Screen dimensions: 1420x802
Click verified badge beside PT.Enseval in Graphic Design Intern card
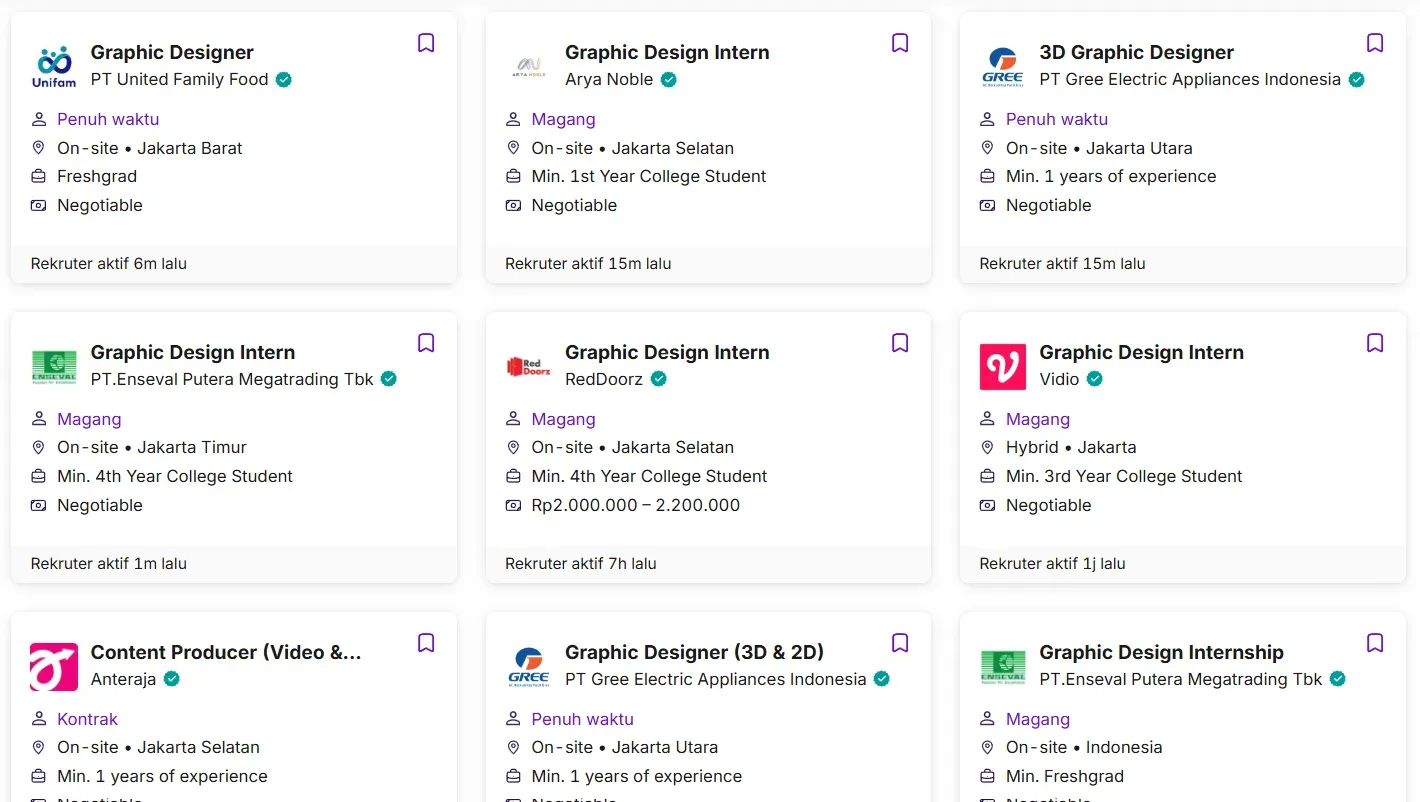389,379
